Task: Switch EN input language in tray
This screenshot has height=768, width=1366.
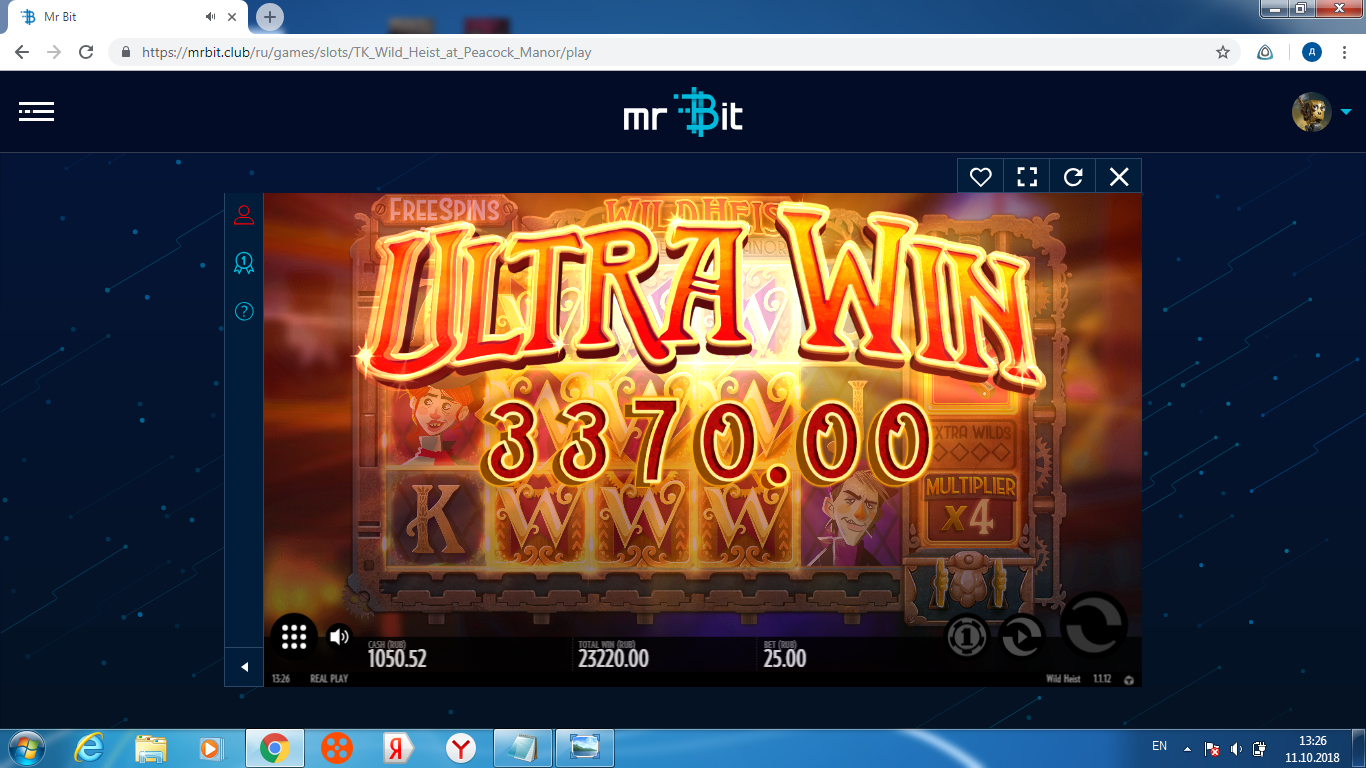Action: 1160,747
